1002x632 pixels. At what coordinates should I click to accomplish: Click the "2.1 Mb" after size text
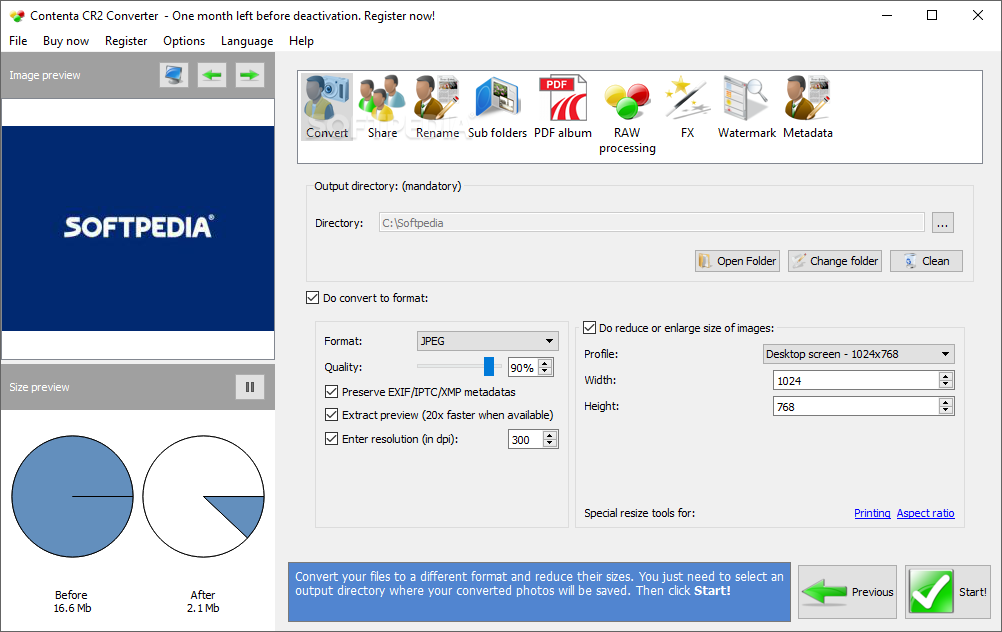[203, 608]
